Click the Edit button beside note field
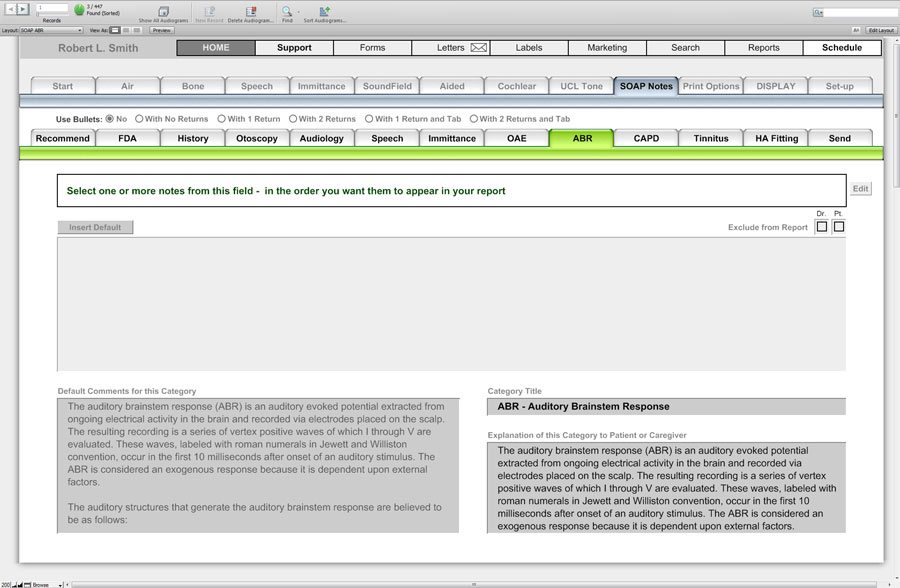Screen dimensions: 900x588 point(860,189)
